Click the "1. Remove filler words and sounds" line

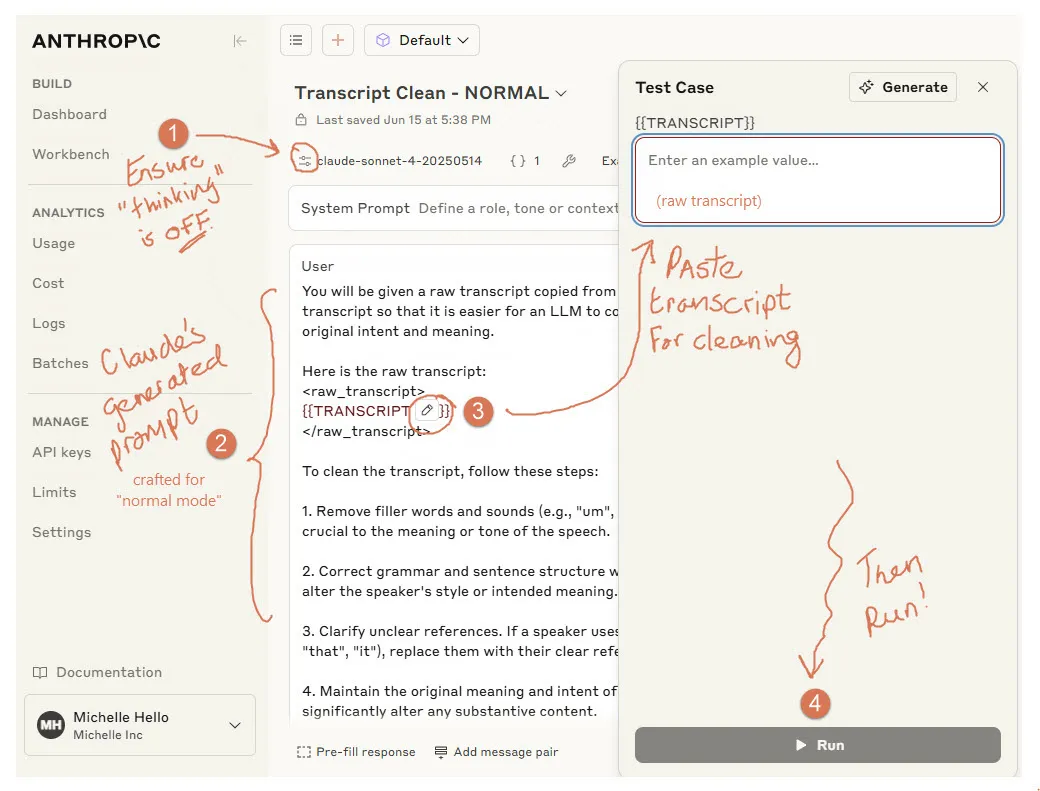[x=459, y=511]
